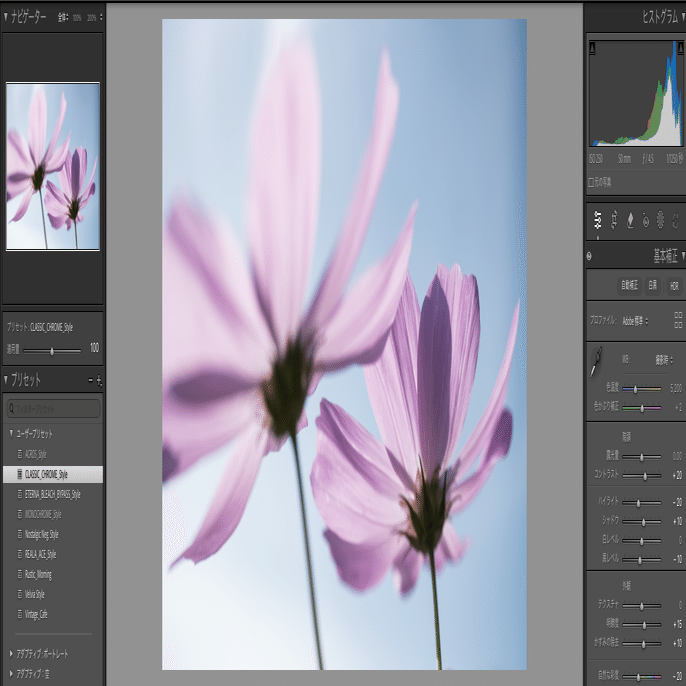This screenshot has width=686, height=686.
Task: Expand the アダプティブ:ポートレート group
Action: (x=11, y=654)
